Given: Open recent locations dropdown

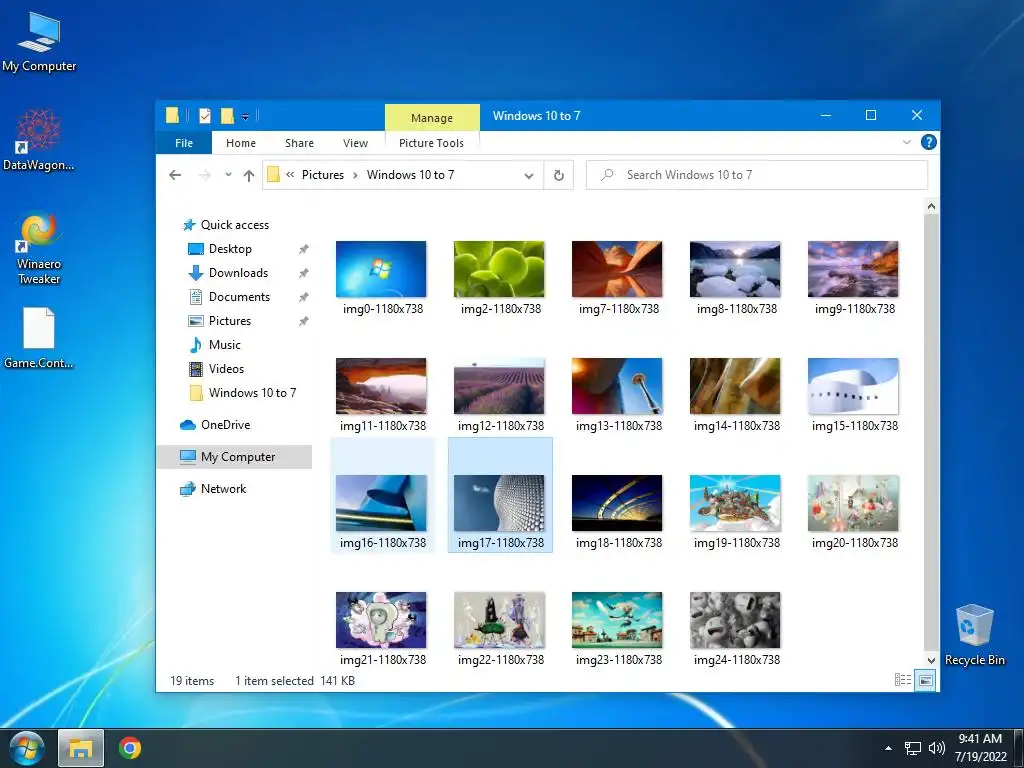Looking at the screenshot, I should pos(228,175).
